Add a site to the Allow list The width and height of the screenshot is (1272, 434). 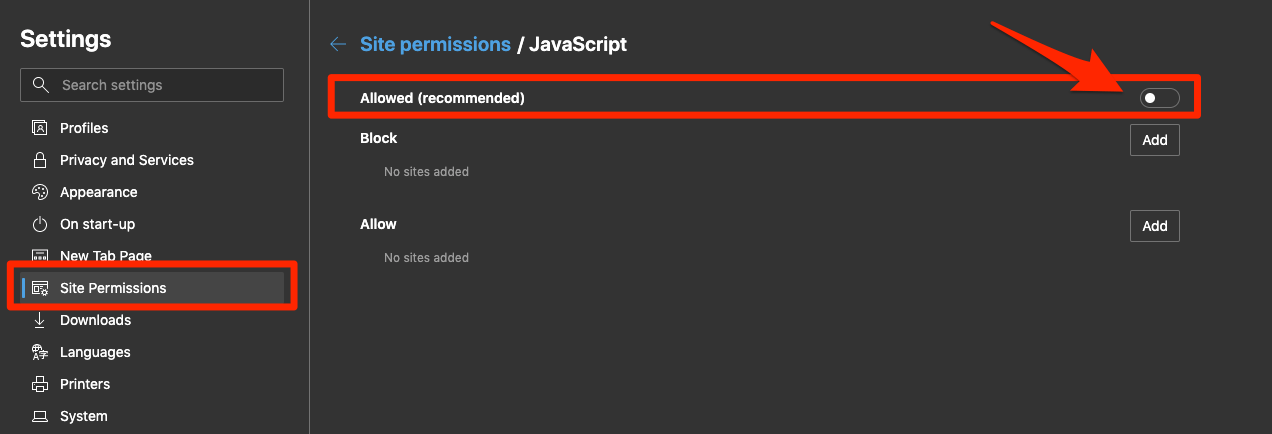[x=1155, y=226]
